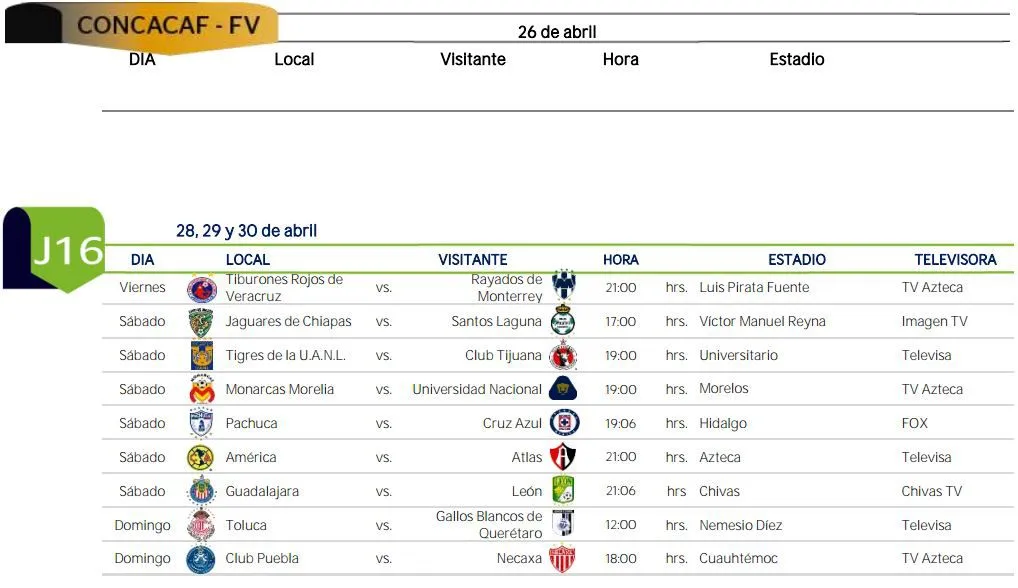Select the Necaxa team crest

point(562,559)
